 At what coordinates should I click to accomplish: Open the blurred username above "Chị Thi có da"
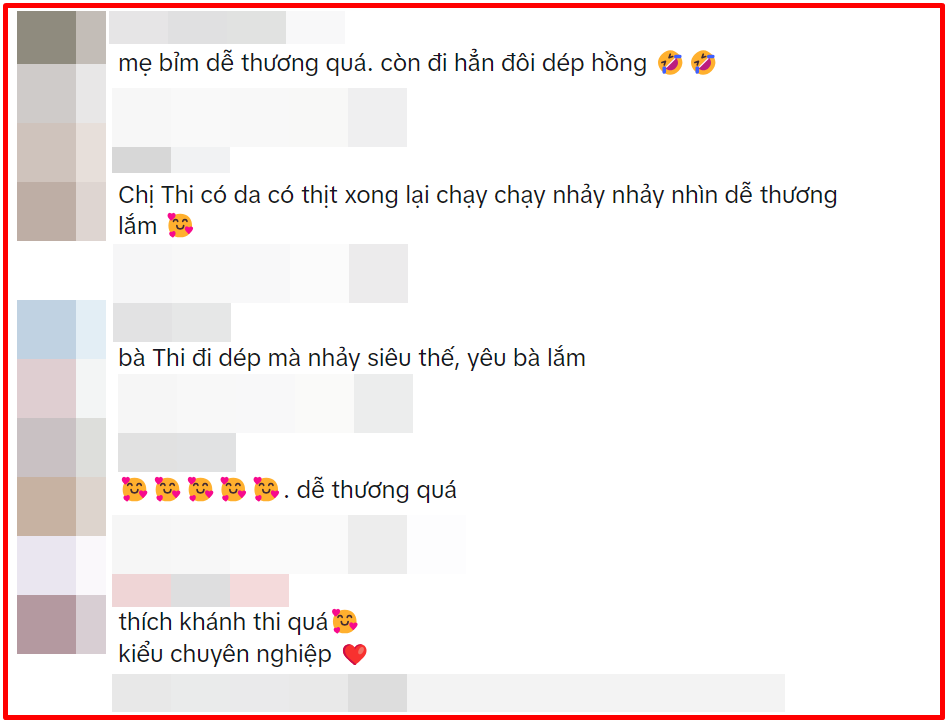coord(171,160)
